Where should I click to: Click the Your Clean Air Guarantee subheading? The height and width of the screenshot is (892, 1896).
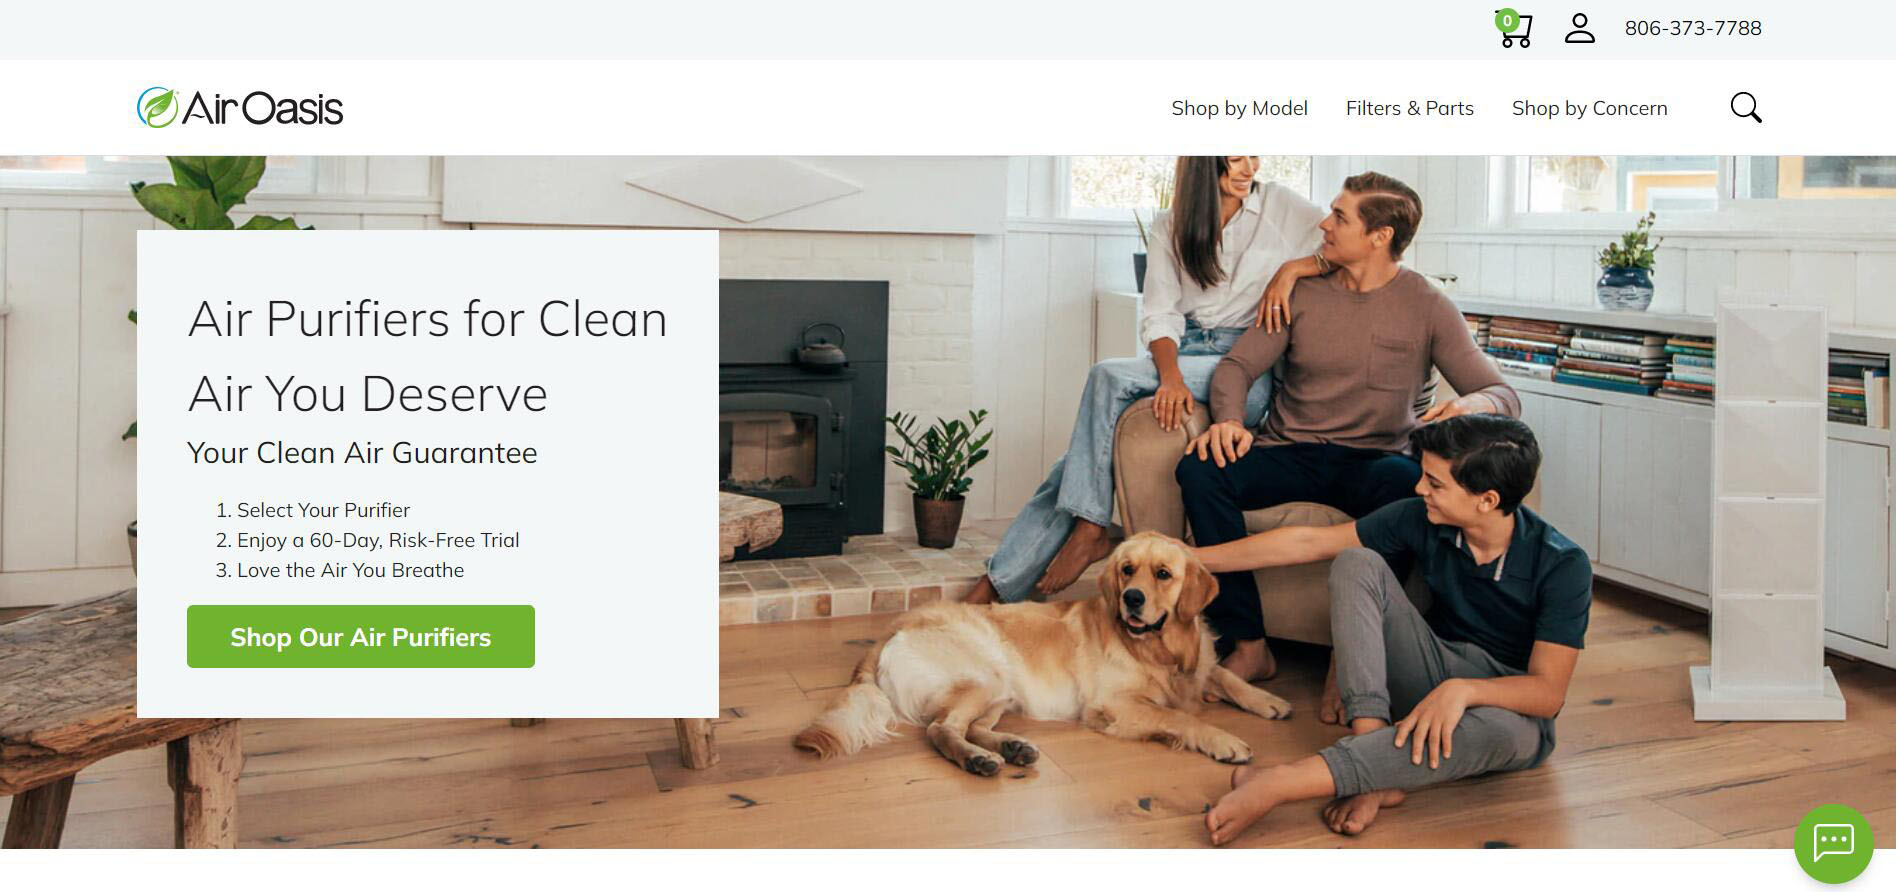(362, 453)
